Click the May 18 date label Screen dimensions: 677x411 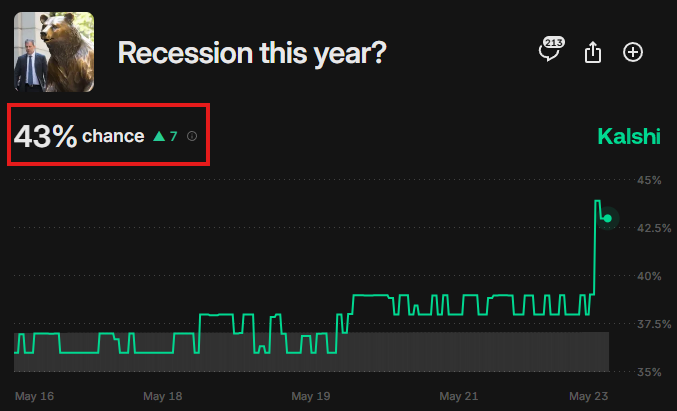pos(162,396)
